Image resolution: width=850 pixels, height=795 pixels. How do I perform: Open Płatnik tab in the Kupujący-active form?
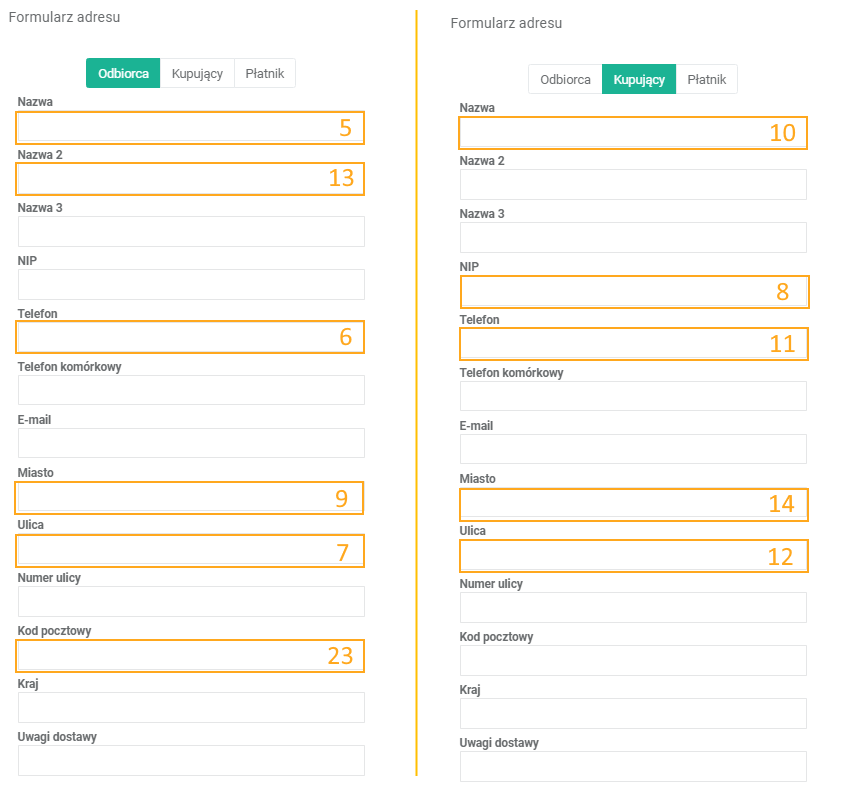tap(707, 79)
